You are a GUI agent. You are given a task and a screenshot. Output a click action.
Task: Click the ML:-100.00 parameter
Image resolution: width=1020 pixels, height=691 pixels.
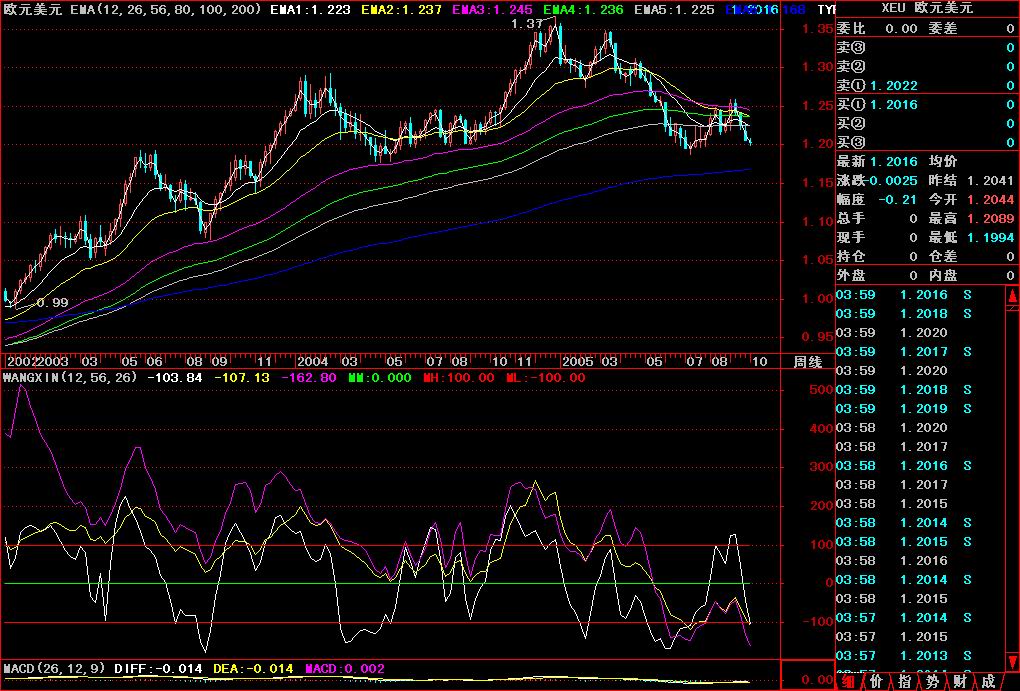tap(545, 377)
